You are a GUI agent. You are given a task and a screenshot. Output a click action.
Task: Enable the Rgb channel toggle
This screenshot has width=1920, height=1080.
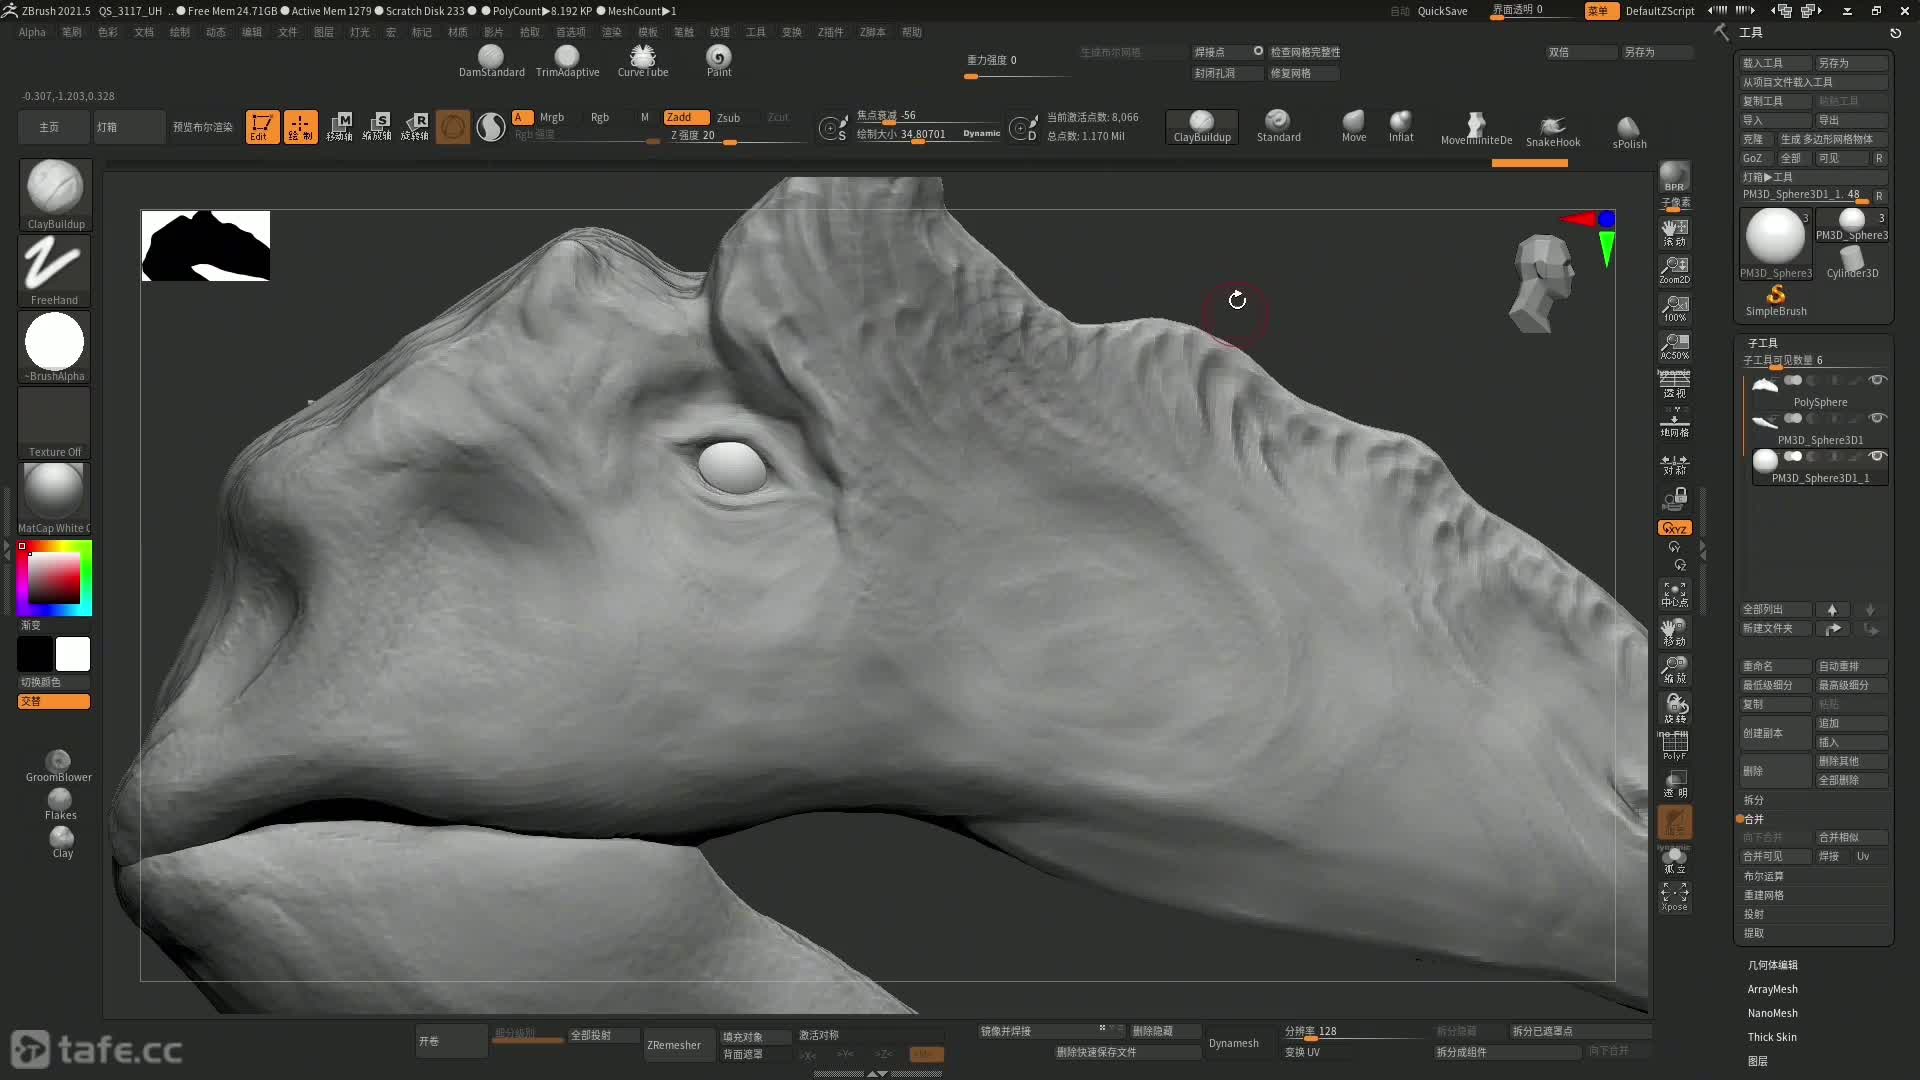point(599,117)
